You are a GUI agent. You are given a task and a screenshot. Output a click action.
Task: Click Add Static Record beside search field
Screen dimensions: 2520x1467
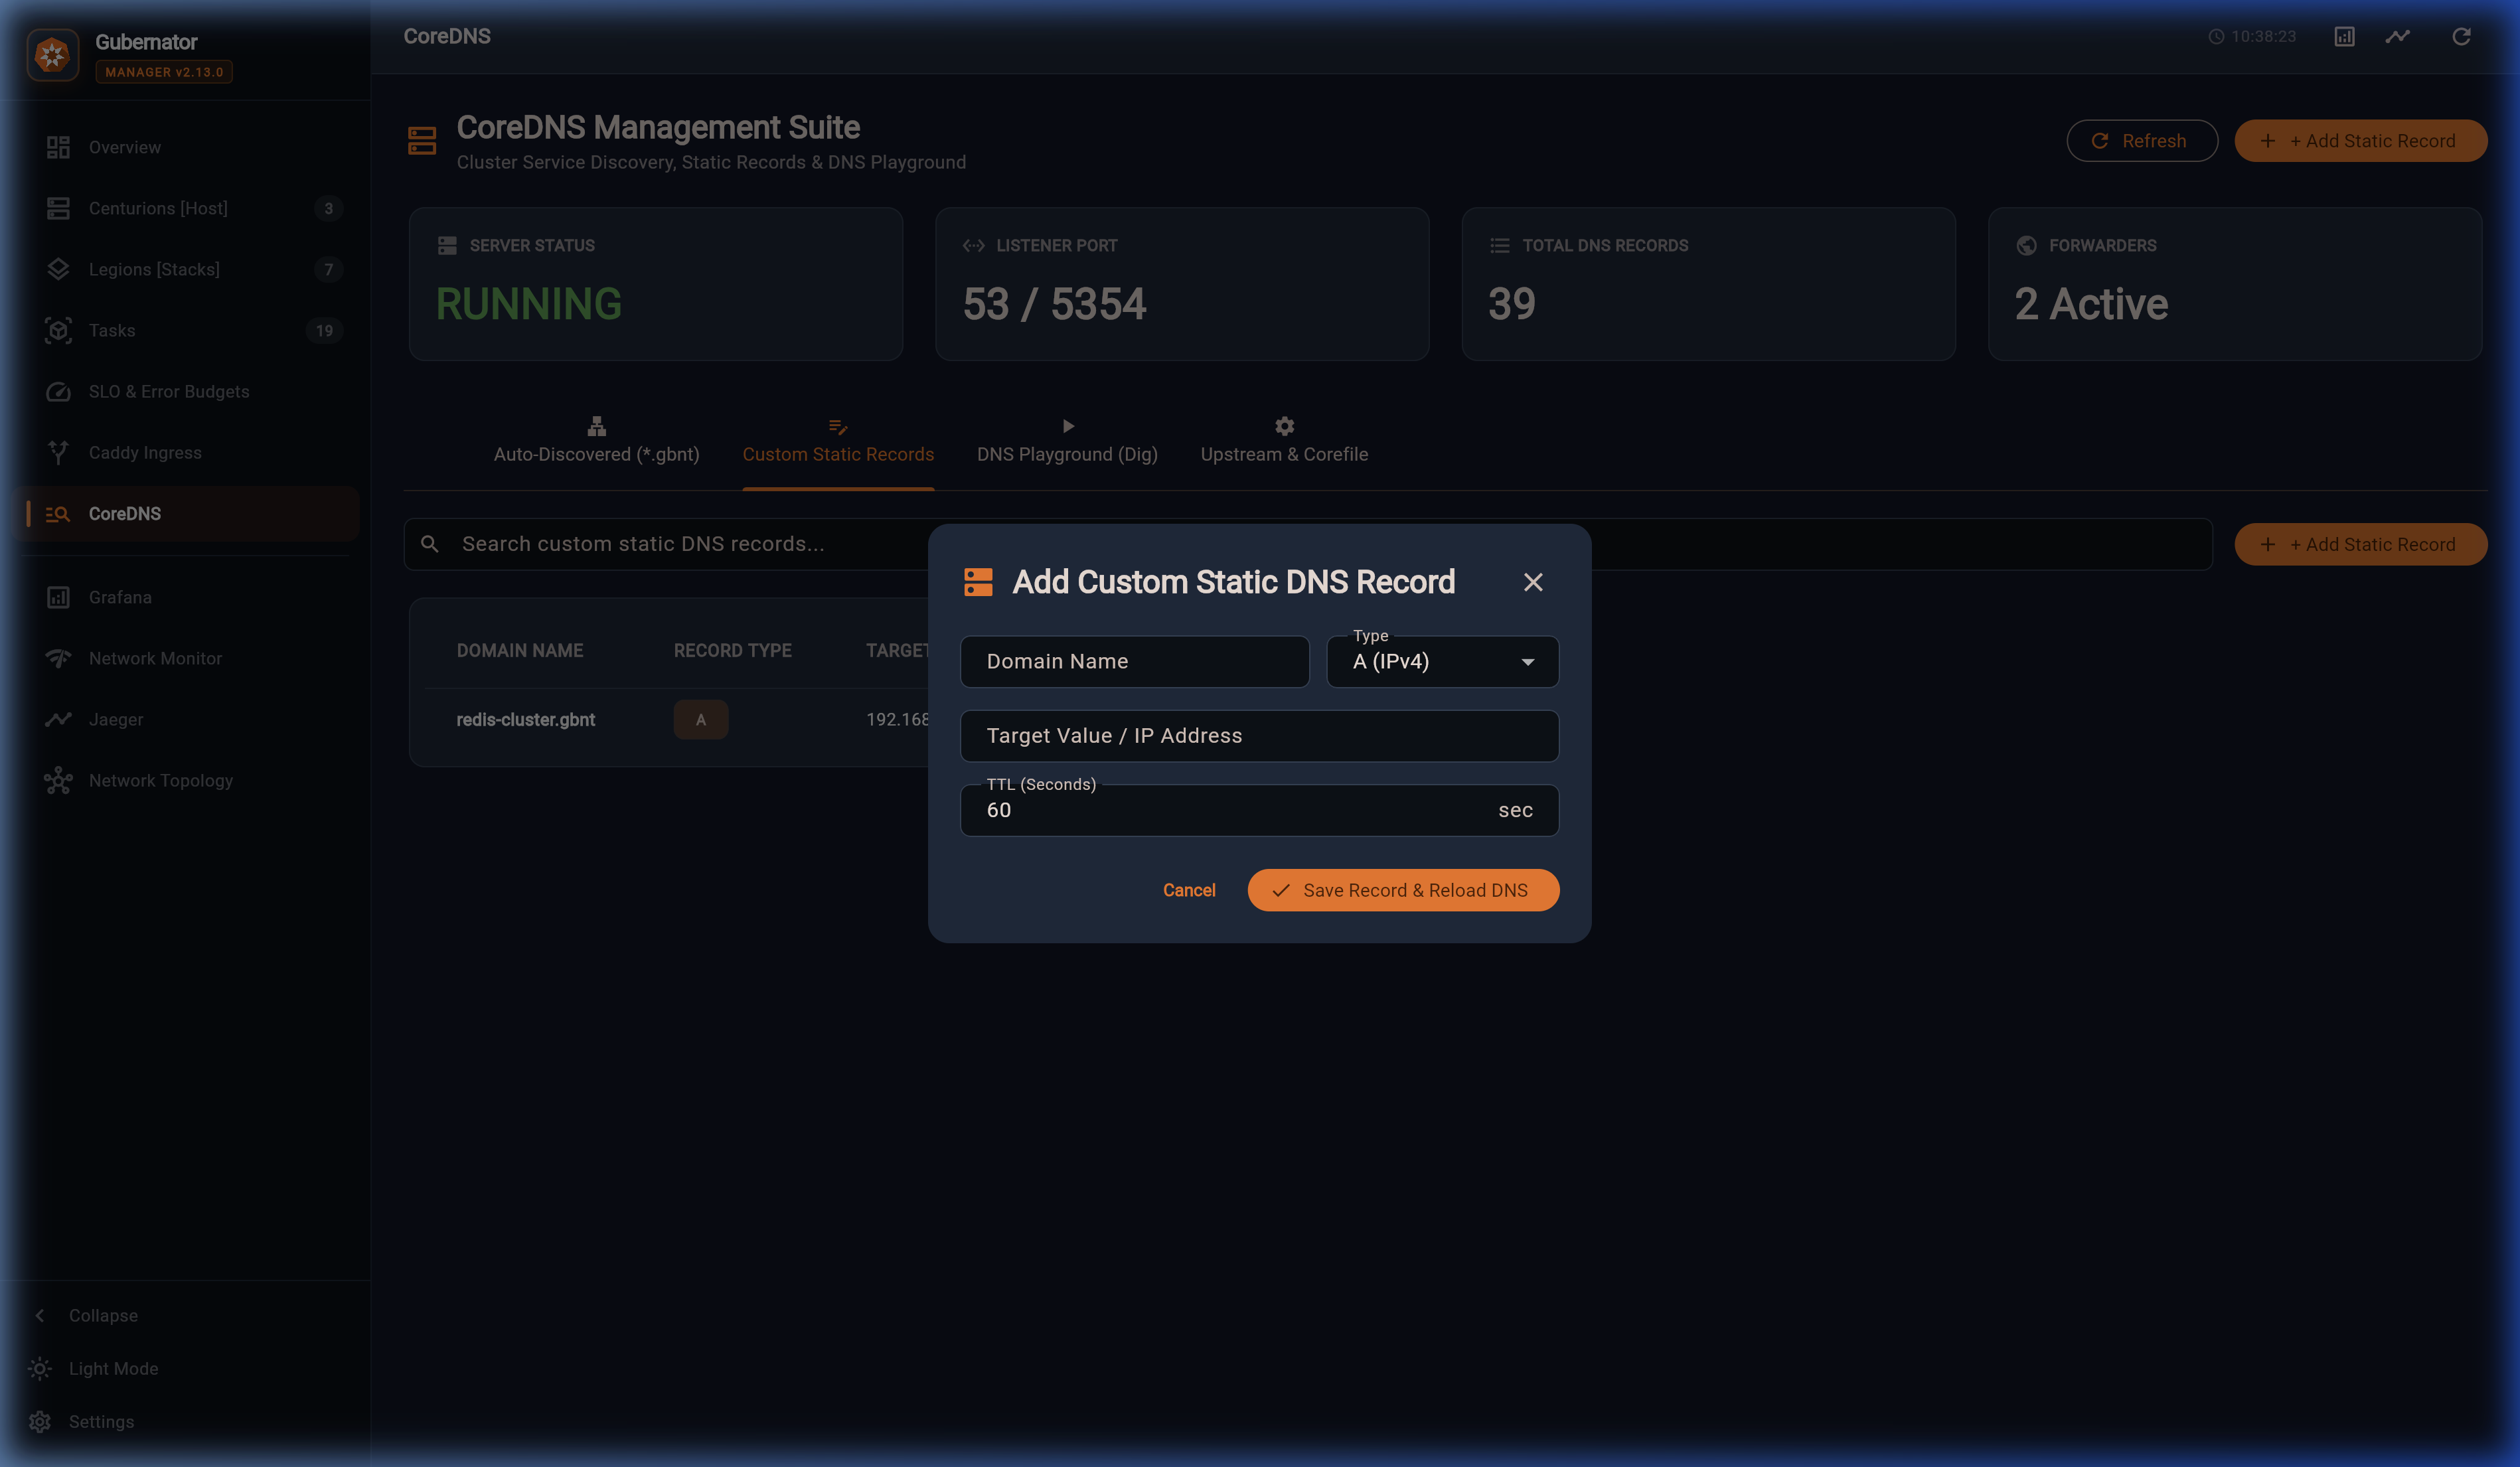coord(2360,544)
